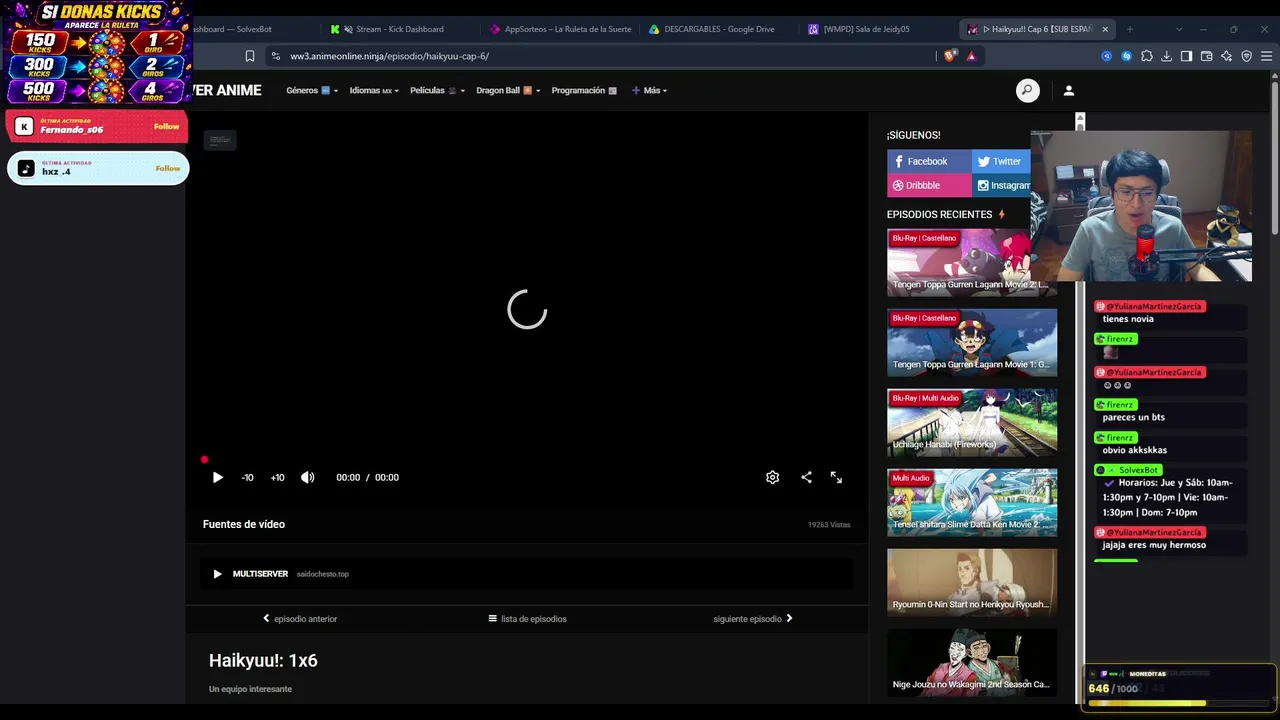1280x720 pixels.
Task: Click the VER ANIME site logo
Action: pos(227,91)
